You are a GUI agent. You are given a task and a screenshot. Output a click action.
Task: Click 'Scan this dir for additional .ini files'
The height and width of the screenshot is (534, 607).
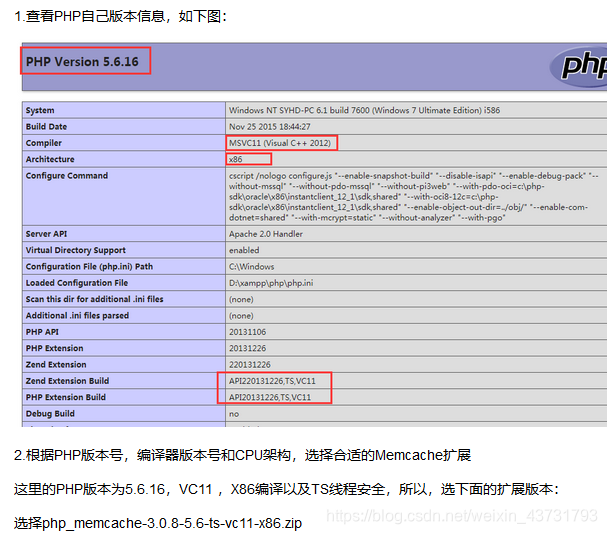point(94,299)
